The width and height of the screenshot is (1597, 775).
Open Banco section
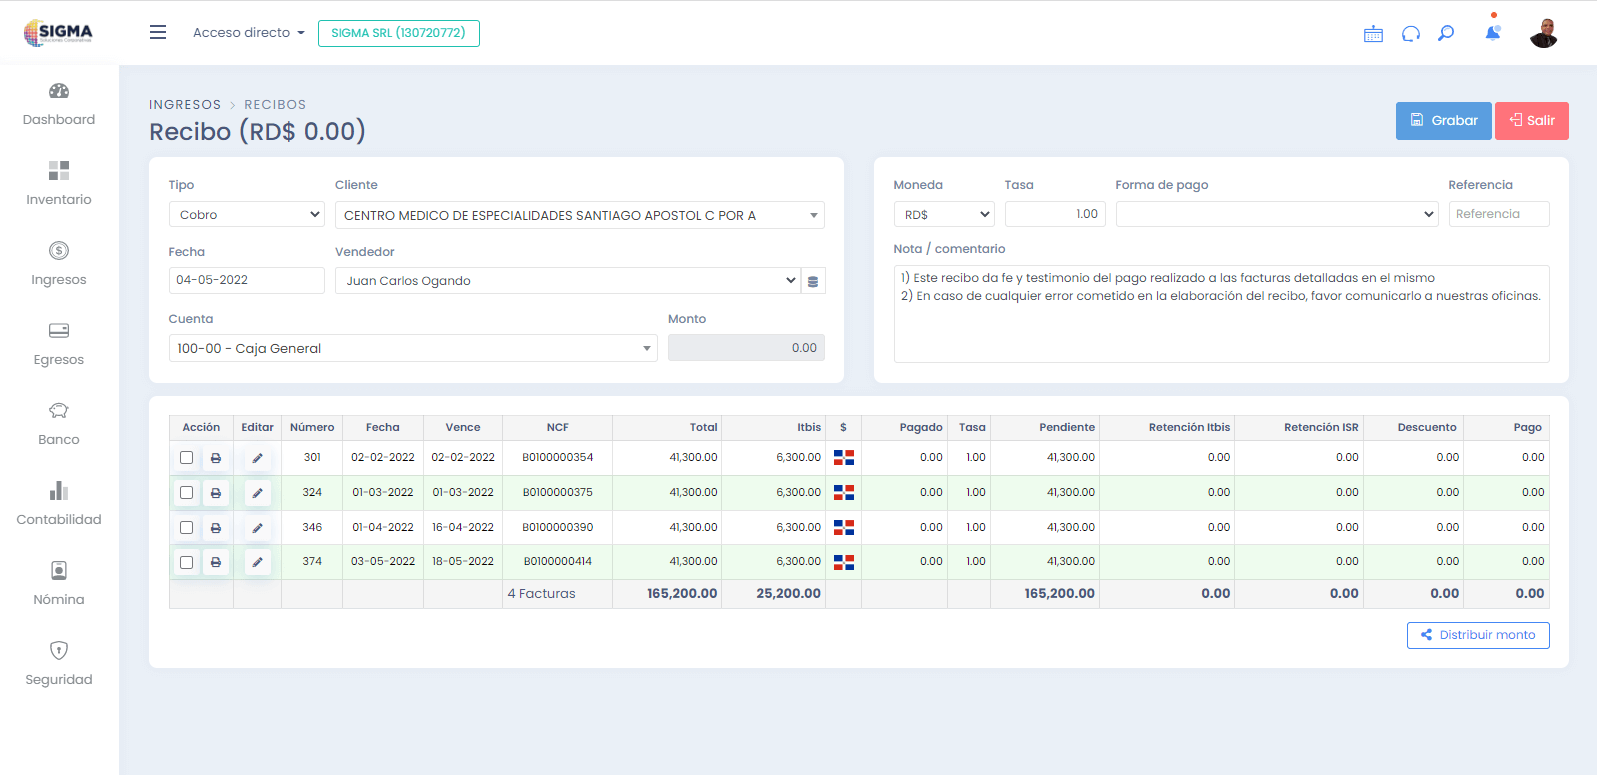click(59, 425)
